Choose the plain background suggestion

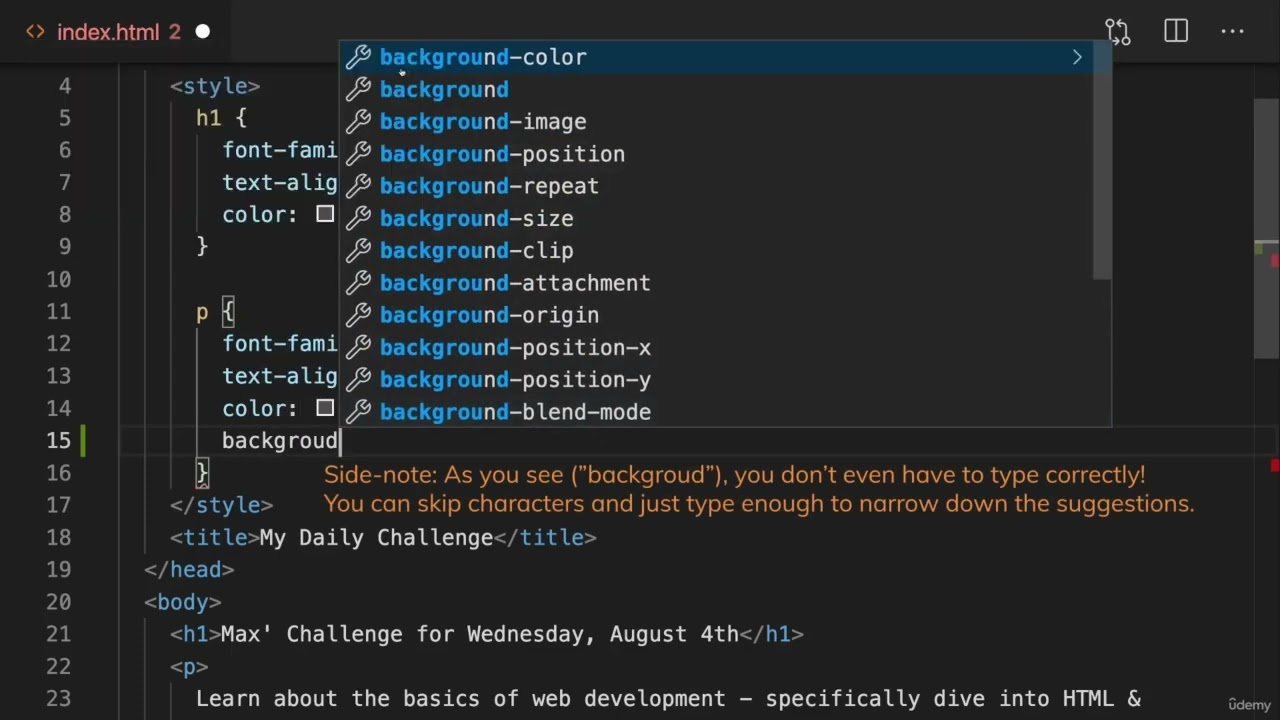tap(725, 90)
